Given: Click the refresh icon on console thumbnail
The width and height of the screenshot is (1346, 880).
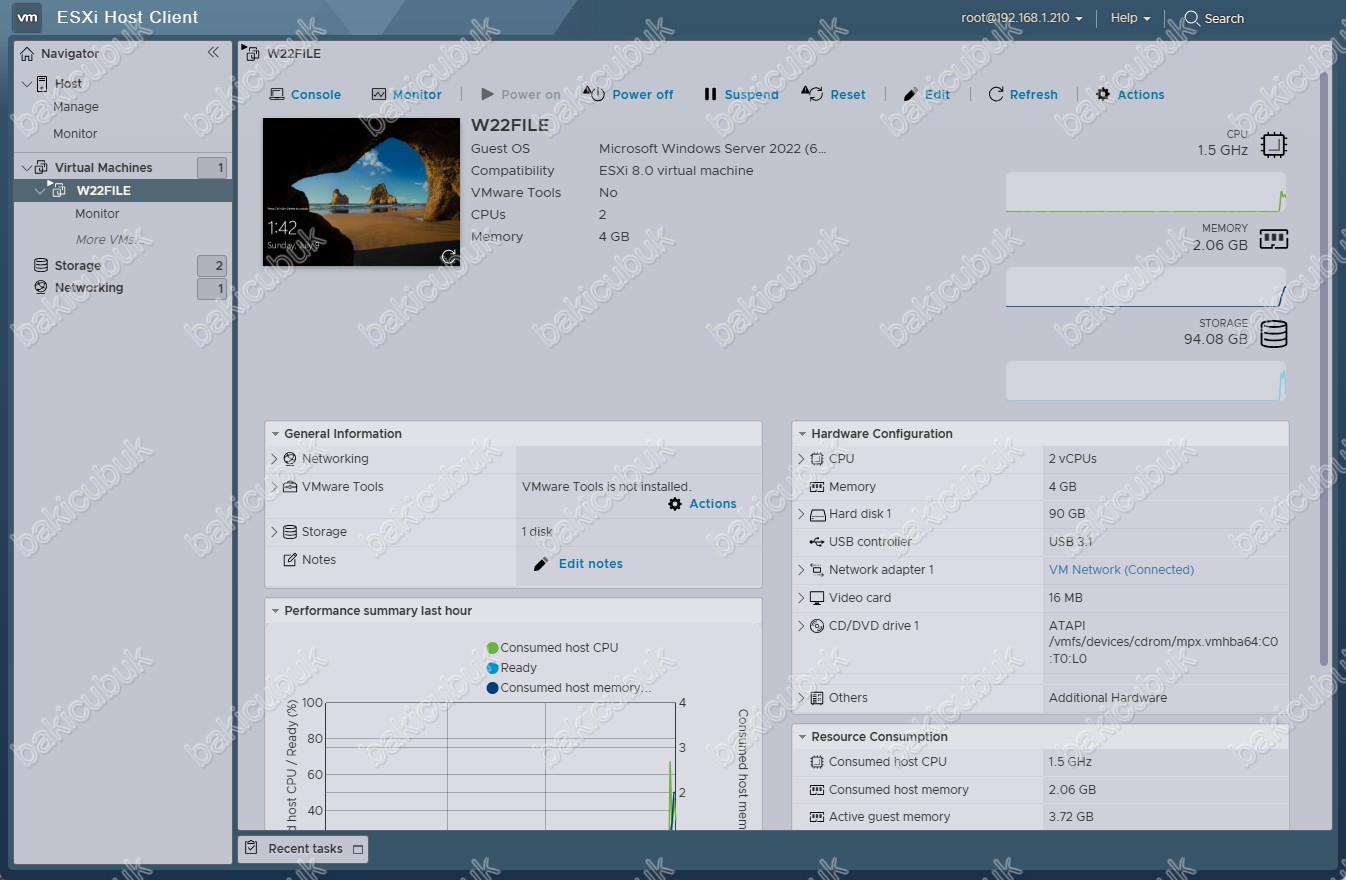Looking at the screenshot, I should [x=450, y=256].
